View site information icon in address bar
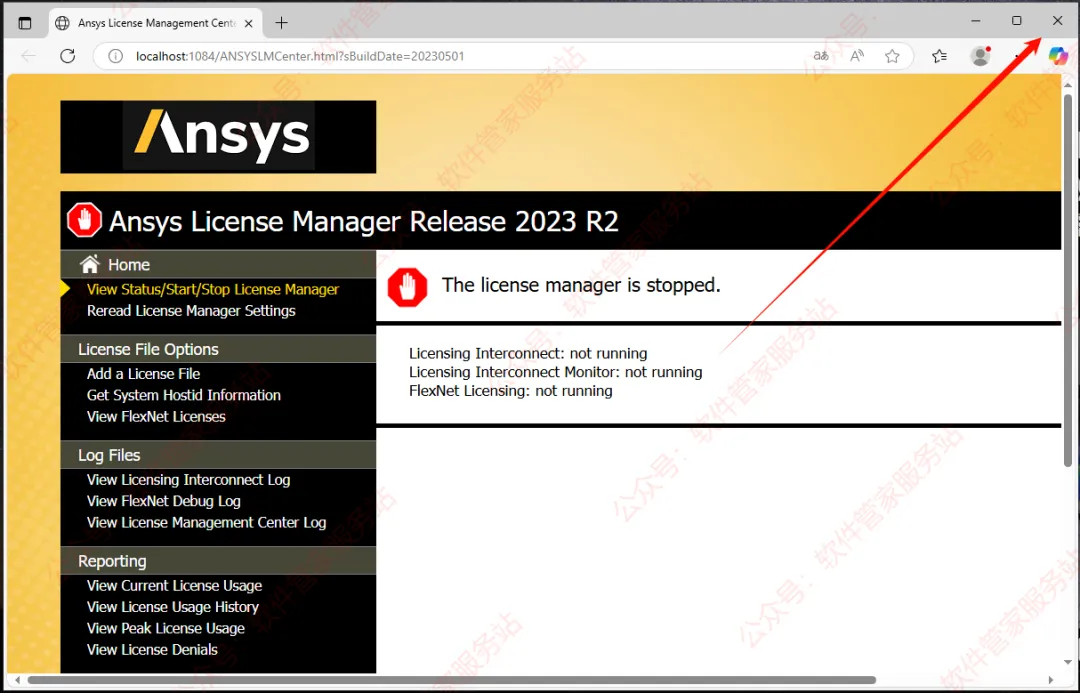The image size is (1080, 693). click(116, 56)
